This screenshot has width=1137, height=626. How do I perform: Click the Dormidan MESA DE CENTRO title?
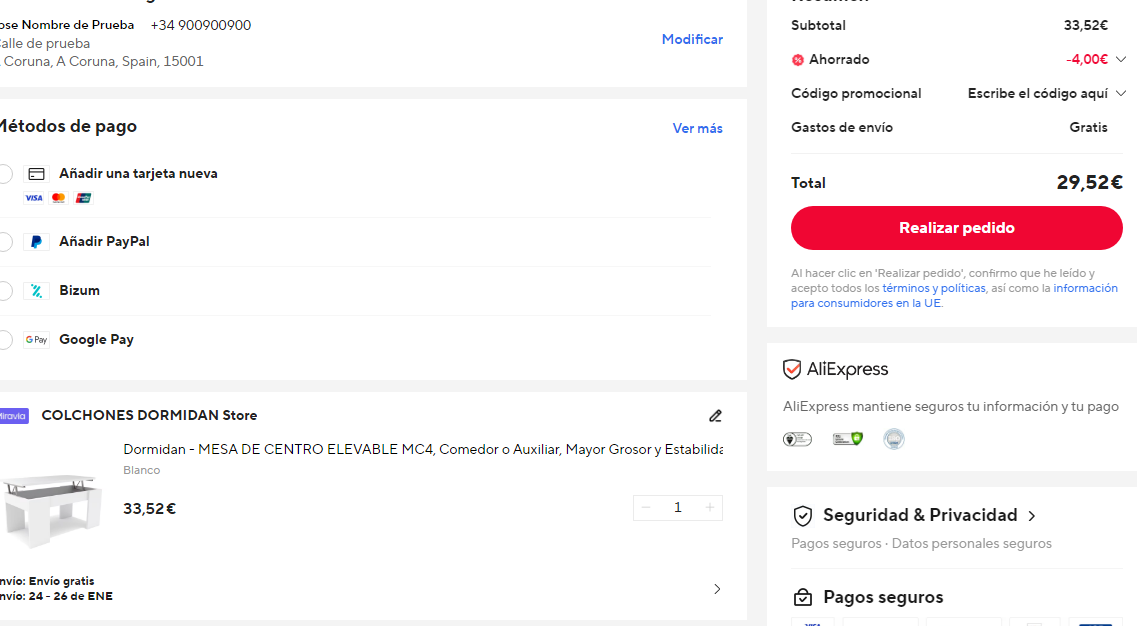423,450
